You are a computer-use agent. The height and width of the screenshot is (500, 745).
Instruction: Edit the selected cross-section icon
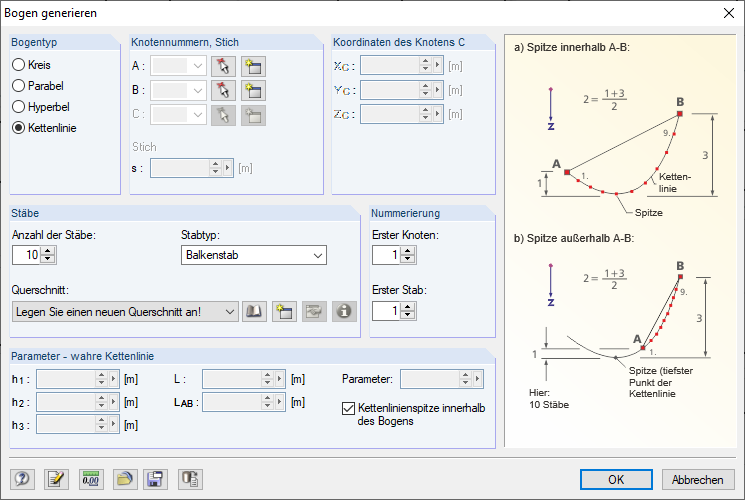point(314,312)
